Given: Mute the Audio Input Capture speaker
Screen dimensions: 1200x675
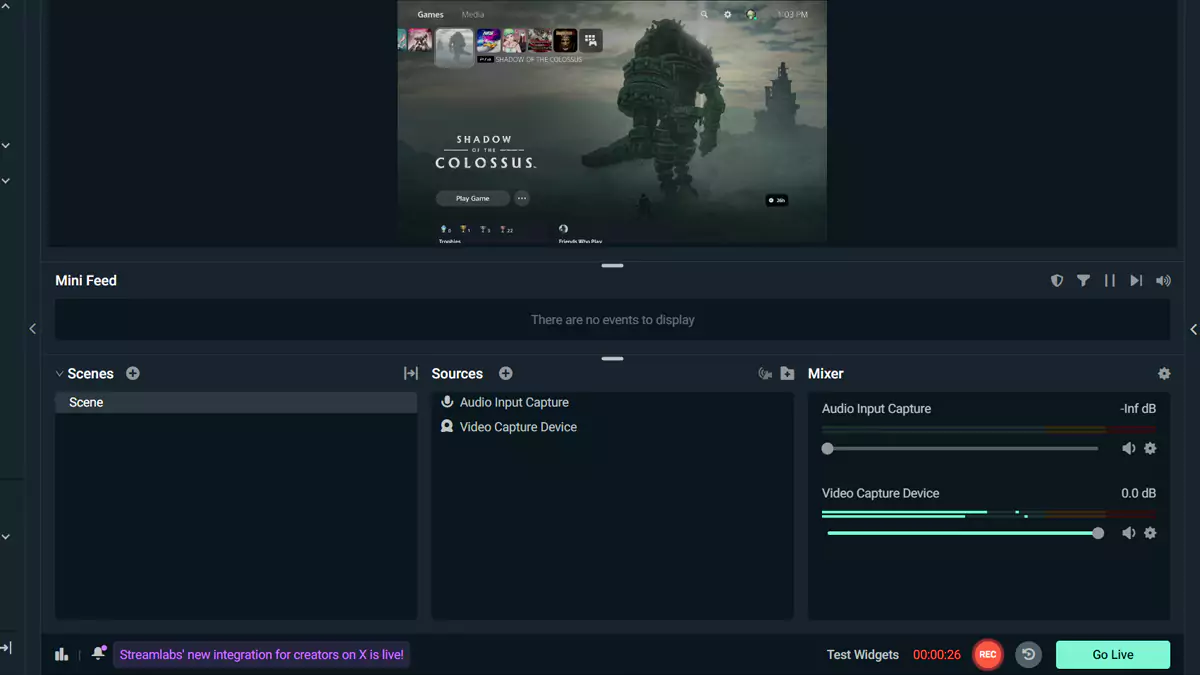Looking at the screenshot, I should pos(1128,448).
